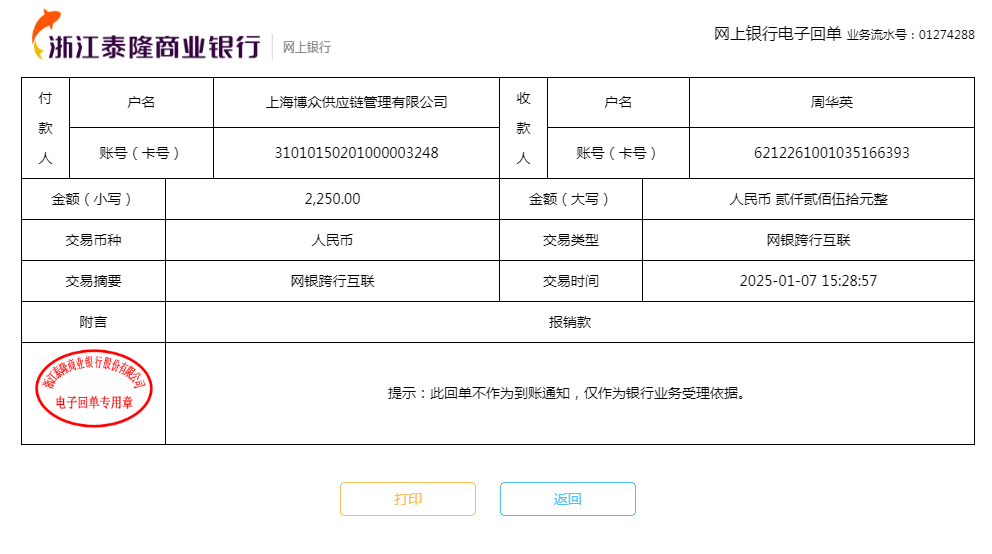Viewport: 992px width, 554px height.
Task: Click the 附言 row label
Action: (93, 322)
